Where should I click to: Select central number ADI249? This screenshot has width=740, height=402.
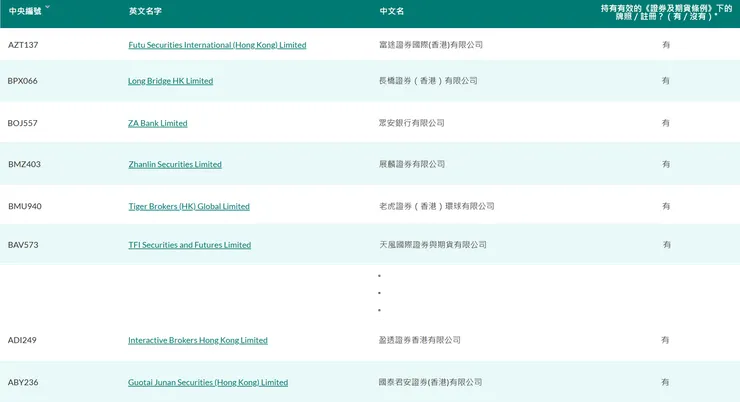pos(22,340)
